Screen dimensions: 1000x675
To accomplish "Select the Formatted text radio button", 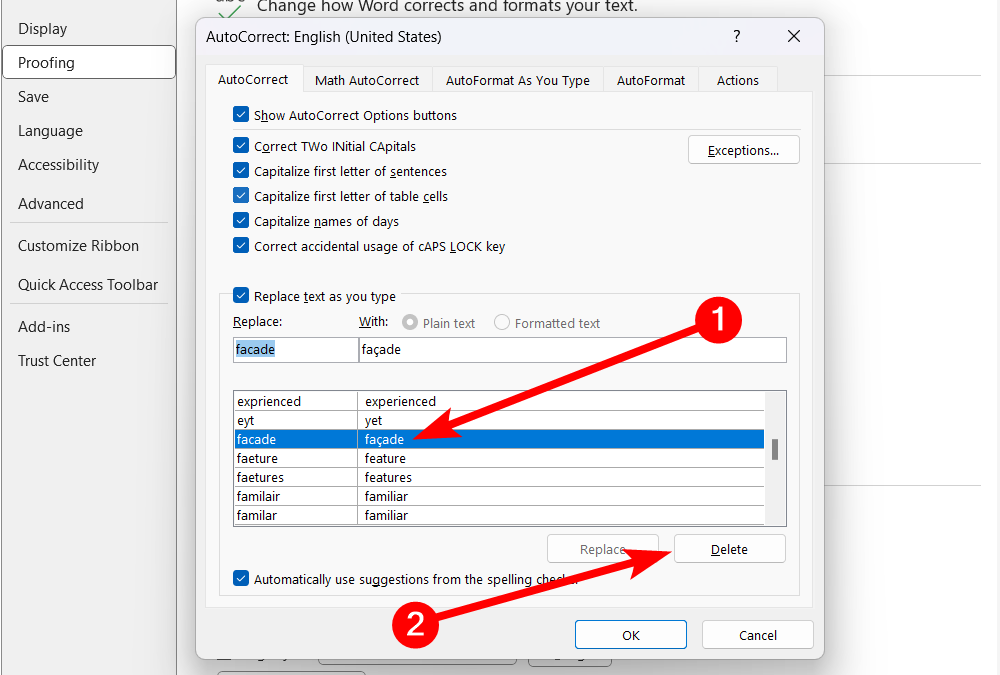I will 502,323.
